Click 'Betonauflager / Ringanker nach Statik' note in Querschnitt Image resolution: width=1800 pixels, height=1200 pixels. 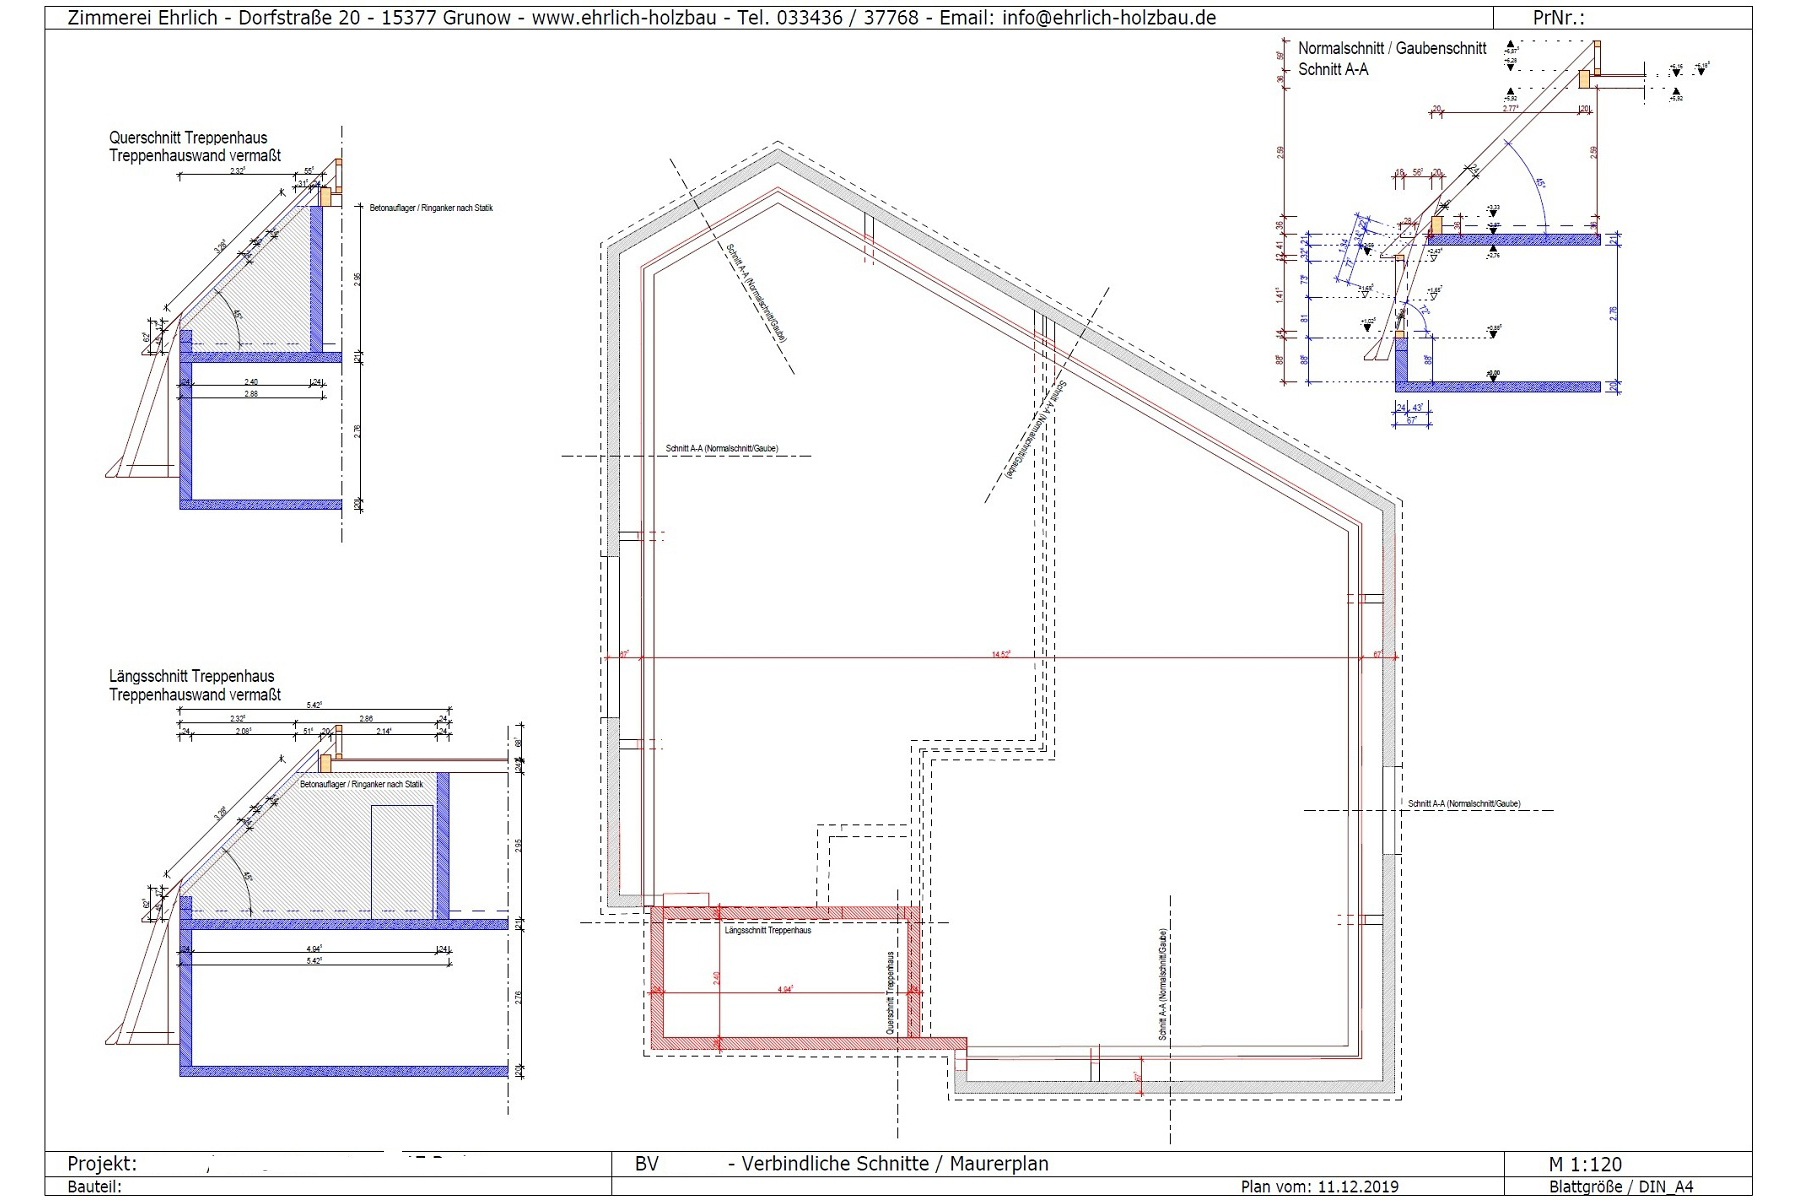[x=431, y=208]
